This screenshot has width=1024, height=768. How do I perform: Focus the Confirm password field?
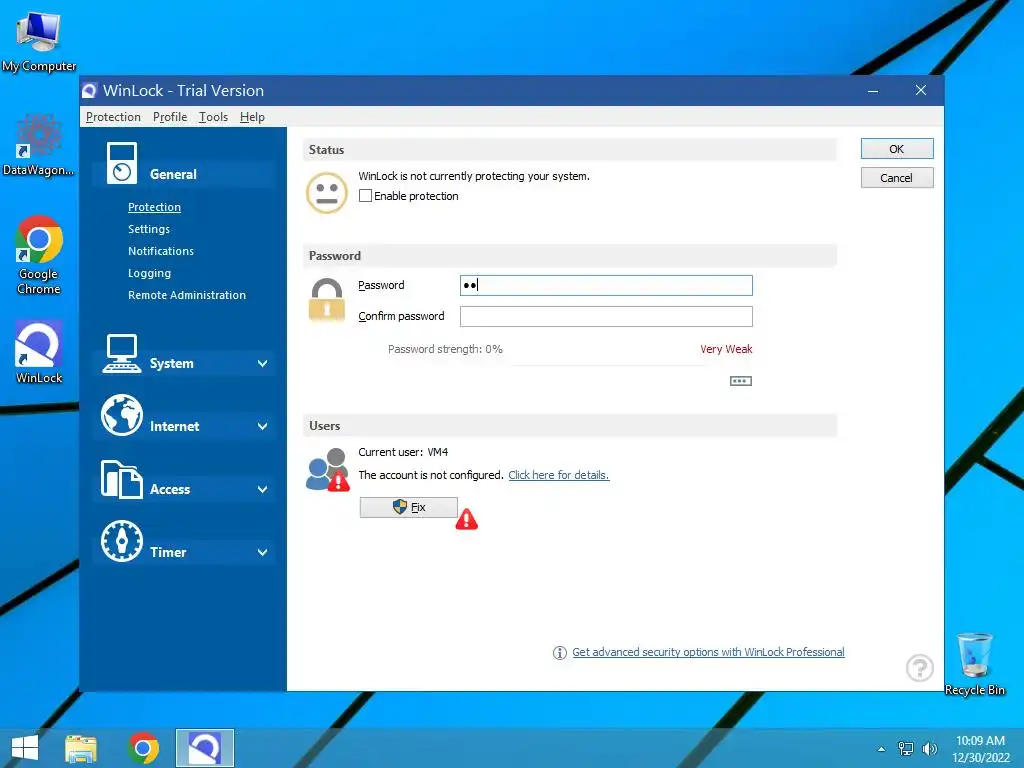coord(606,316)
